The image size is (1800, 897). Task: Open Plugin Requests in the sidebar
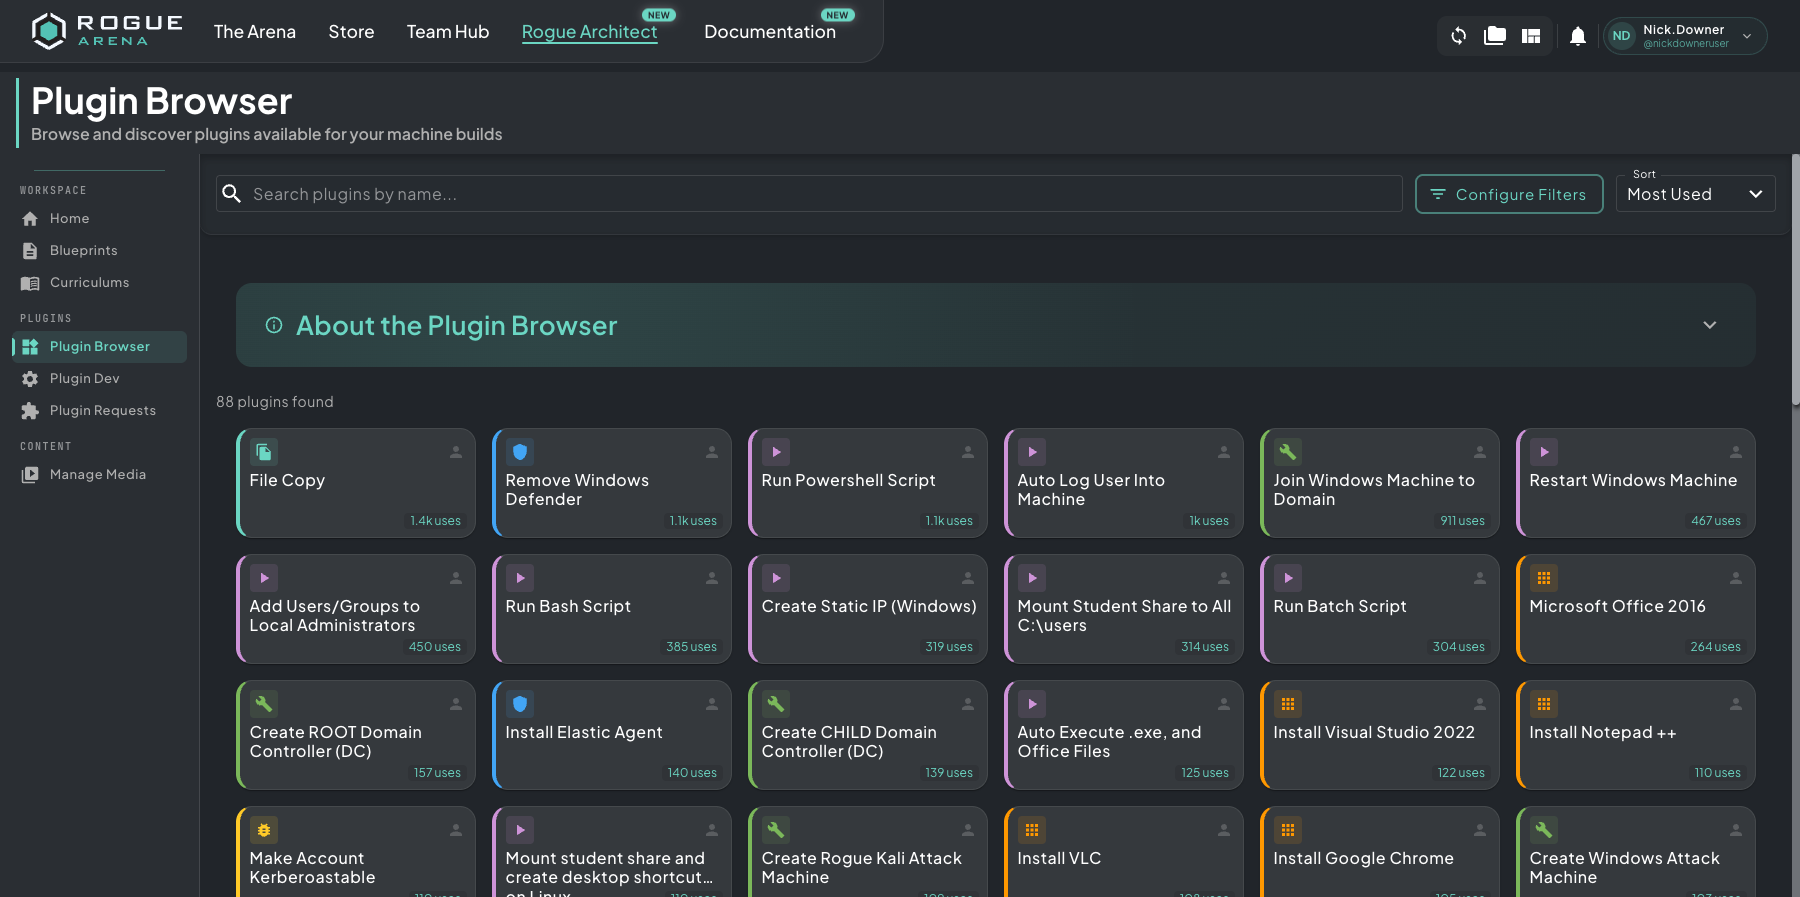coord(100,411)
